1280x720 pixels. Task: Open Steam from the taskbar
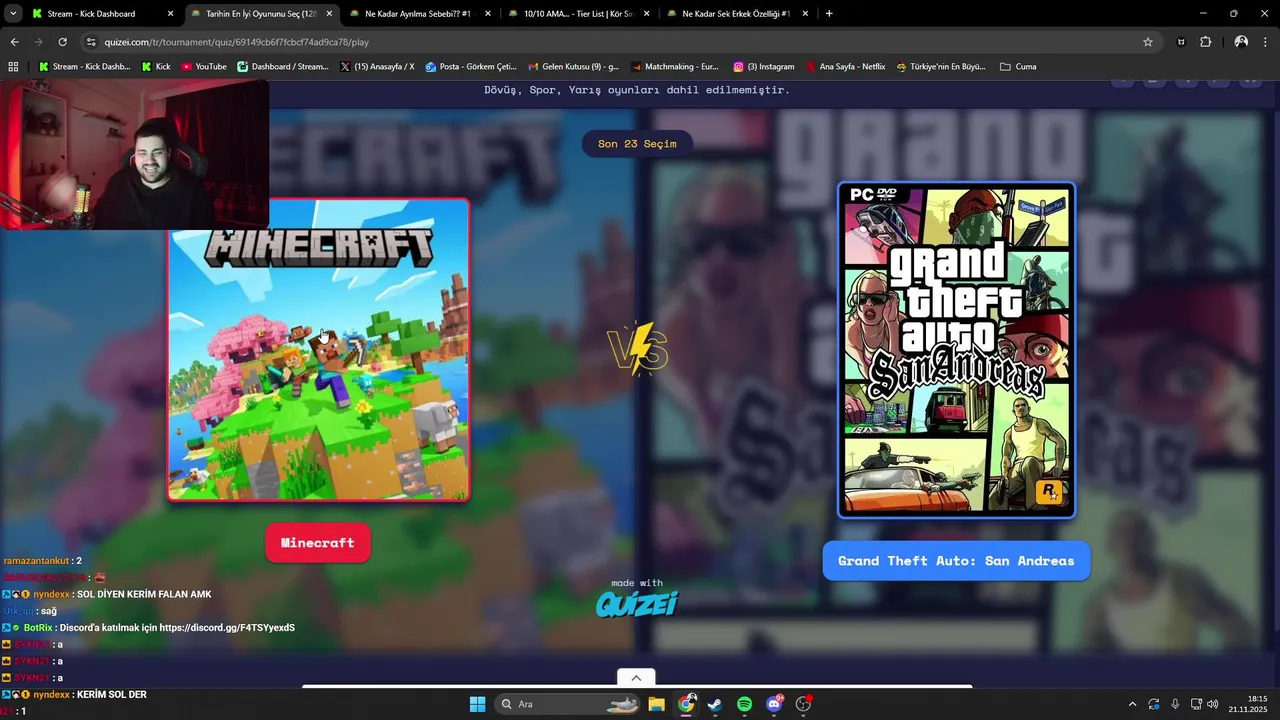click(715, 704)
